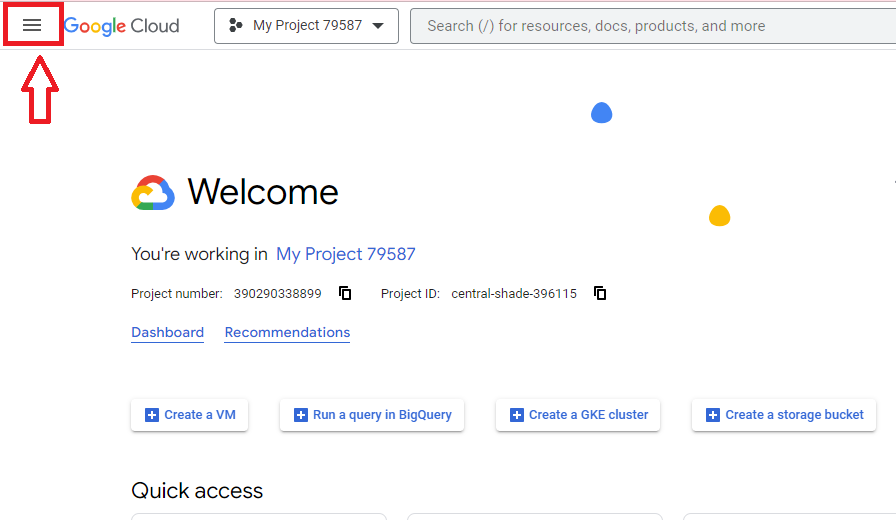The image size is (896, 520).
Task: Open the My Project 79587 project selector
Action: (306, 26)
